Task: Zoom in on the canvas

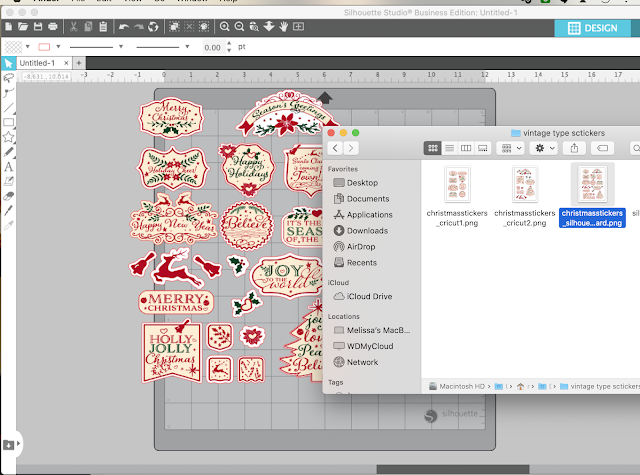Action: (x=224, y=27)
